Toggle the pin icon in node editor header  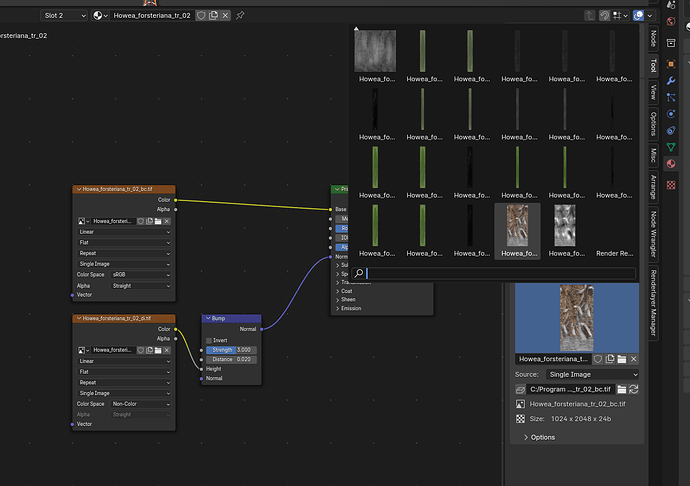[x=240, y=15]
